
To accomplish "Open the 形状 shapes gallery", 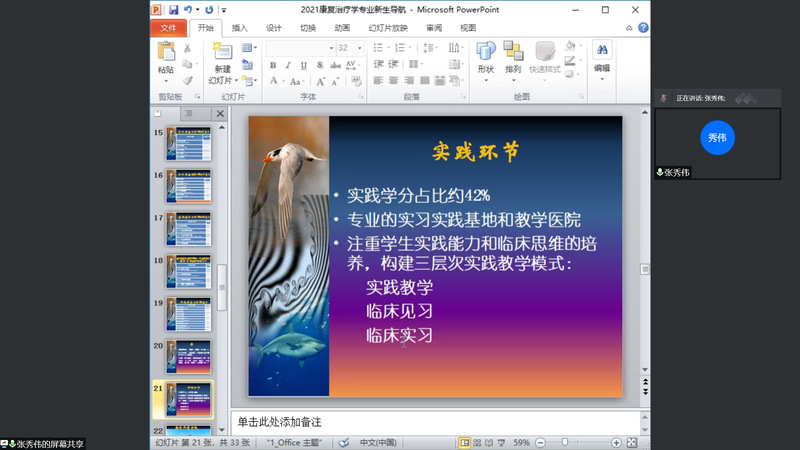I will (x=486, y=57).
